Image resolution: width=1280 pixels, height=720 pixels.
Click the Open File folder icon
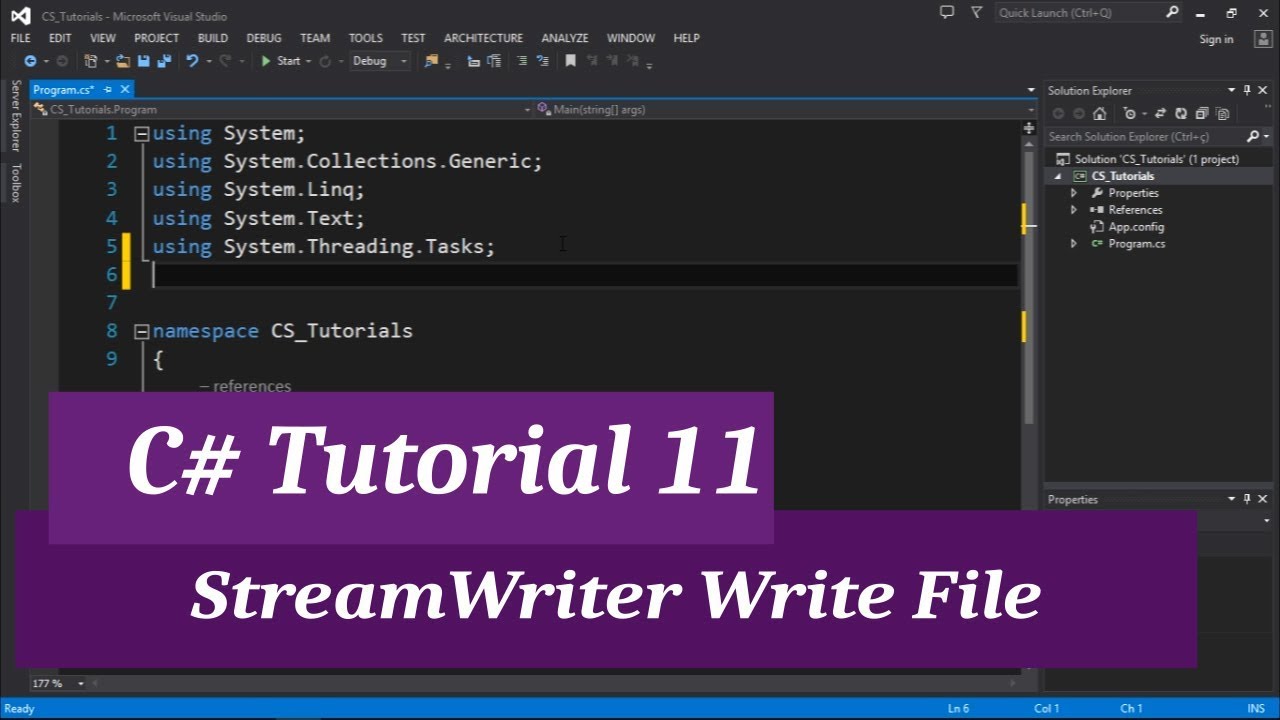tap(123, 61)
